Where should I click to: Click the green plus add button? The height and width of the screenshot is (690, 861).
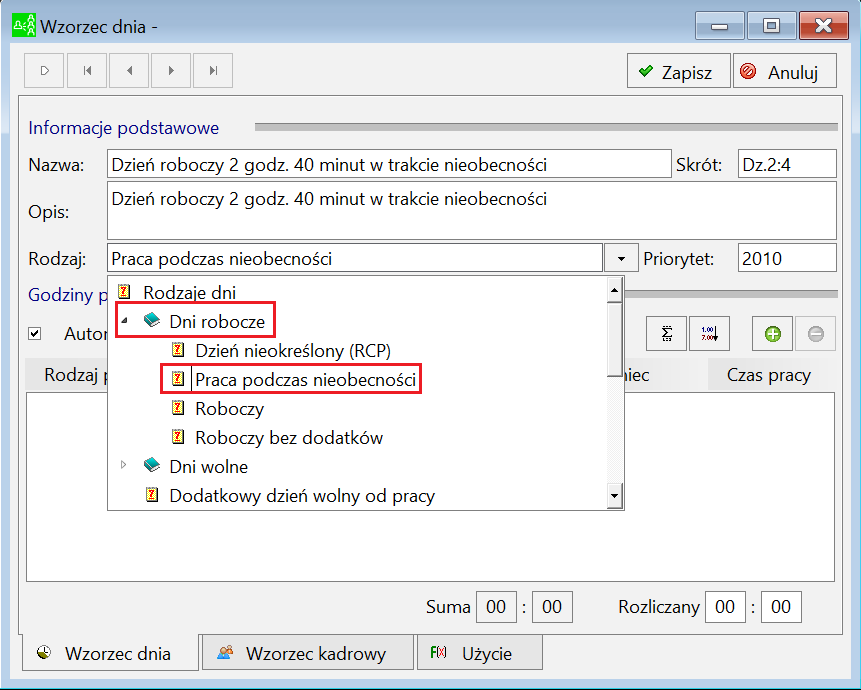pyautogui.click(x=773, y=333)
